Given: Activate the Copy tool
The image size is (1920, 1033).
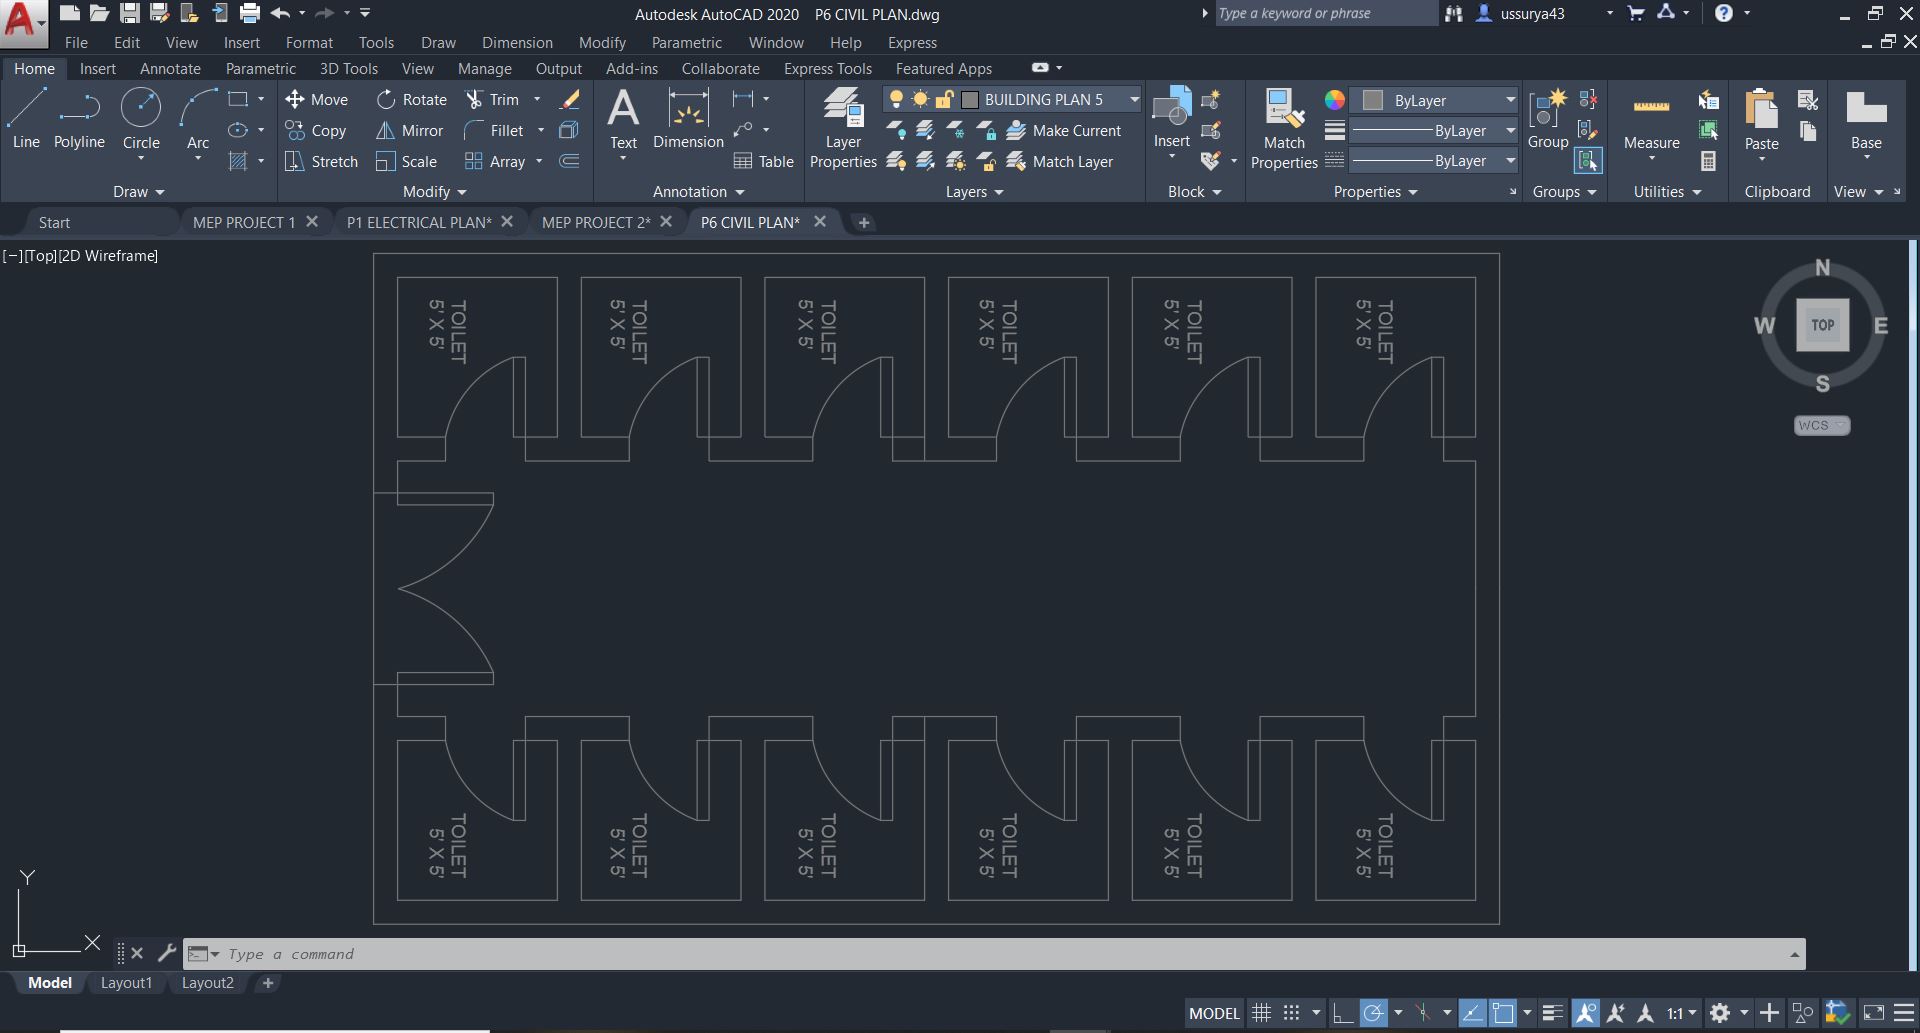Looking at the screenshot, I should point(316,130).
